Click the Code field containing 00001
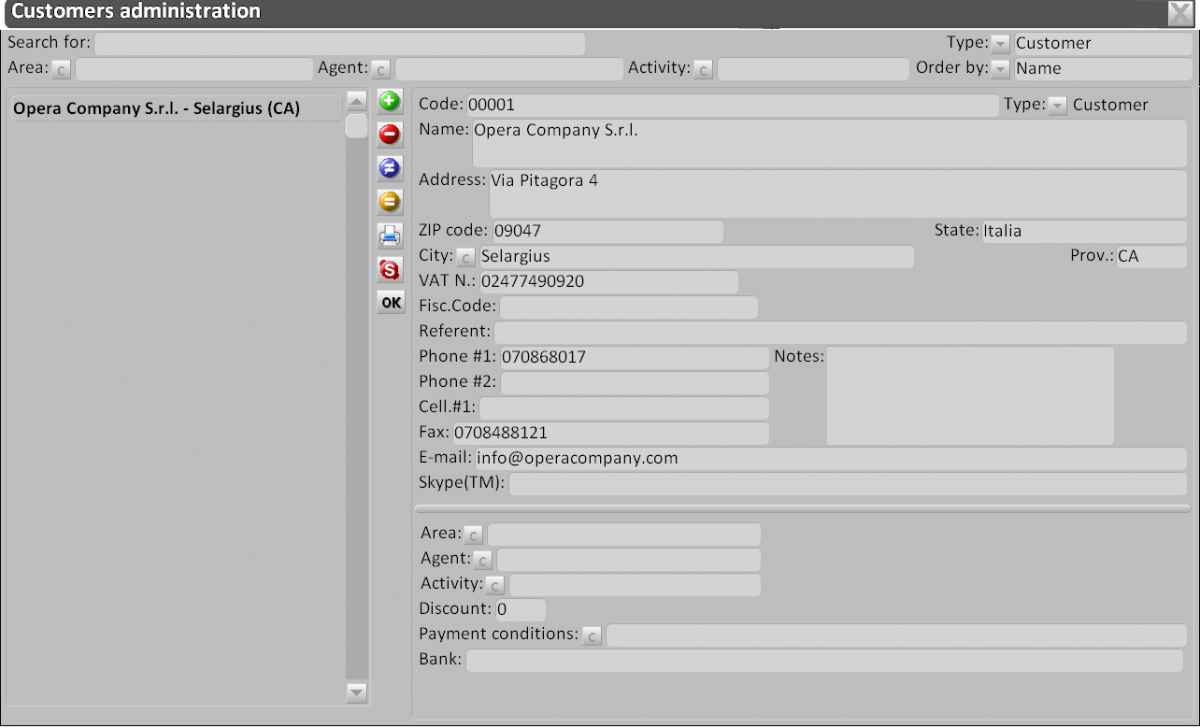 tap(732, 105)
